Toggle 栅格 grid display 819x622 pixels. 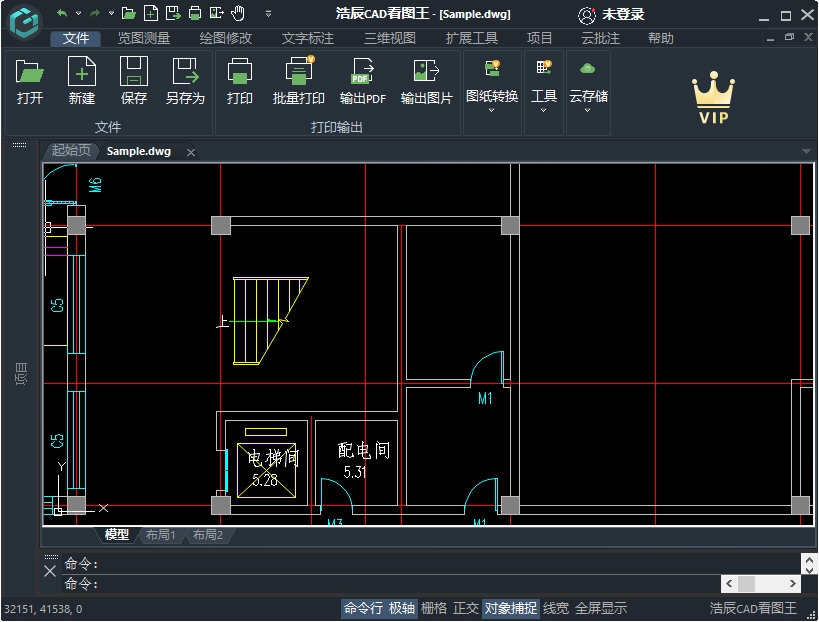tap(434, 608)
